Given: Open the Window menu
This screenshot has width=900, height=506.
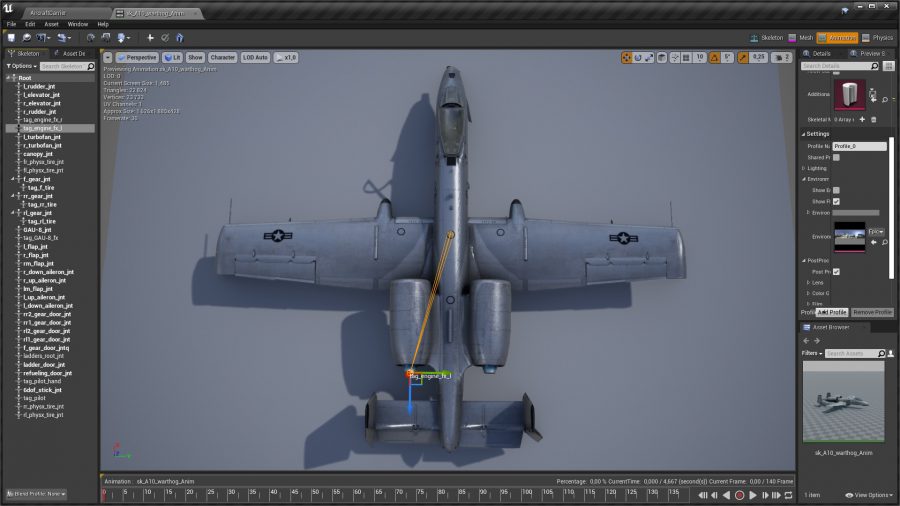Looking at the screenshot, I should pos(77,24).
